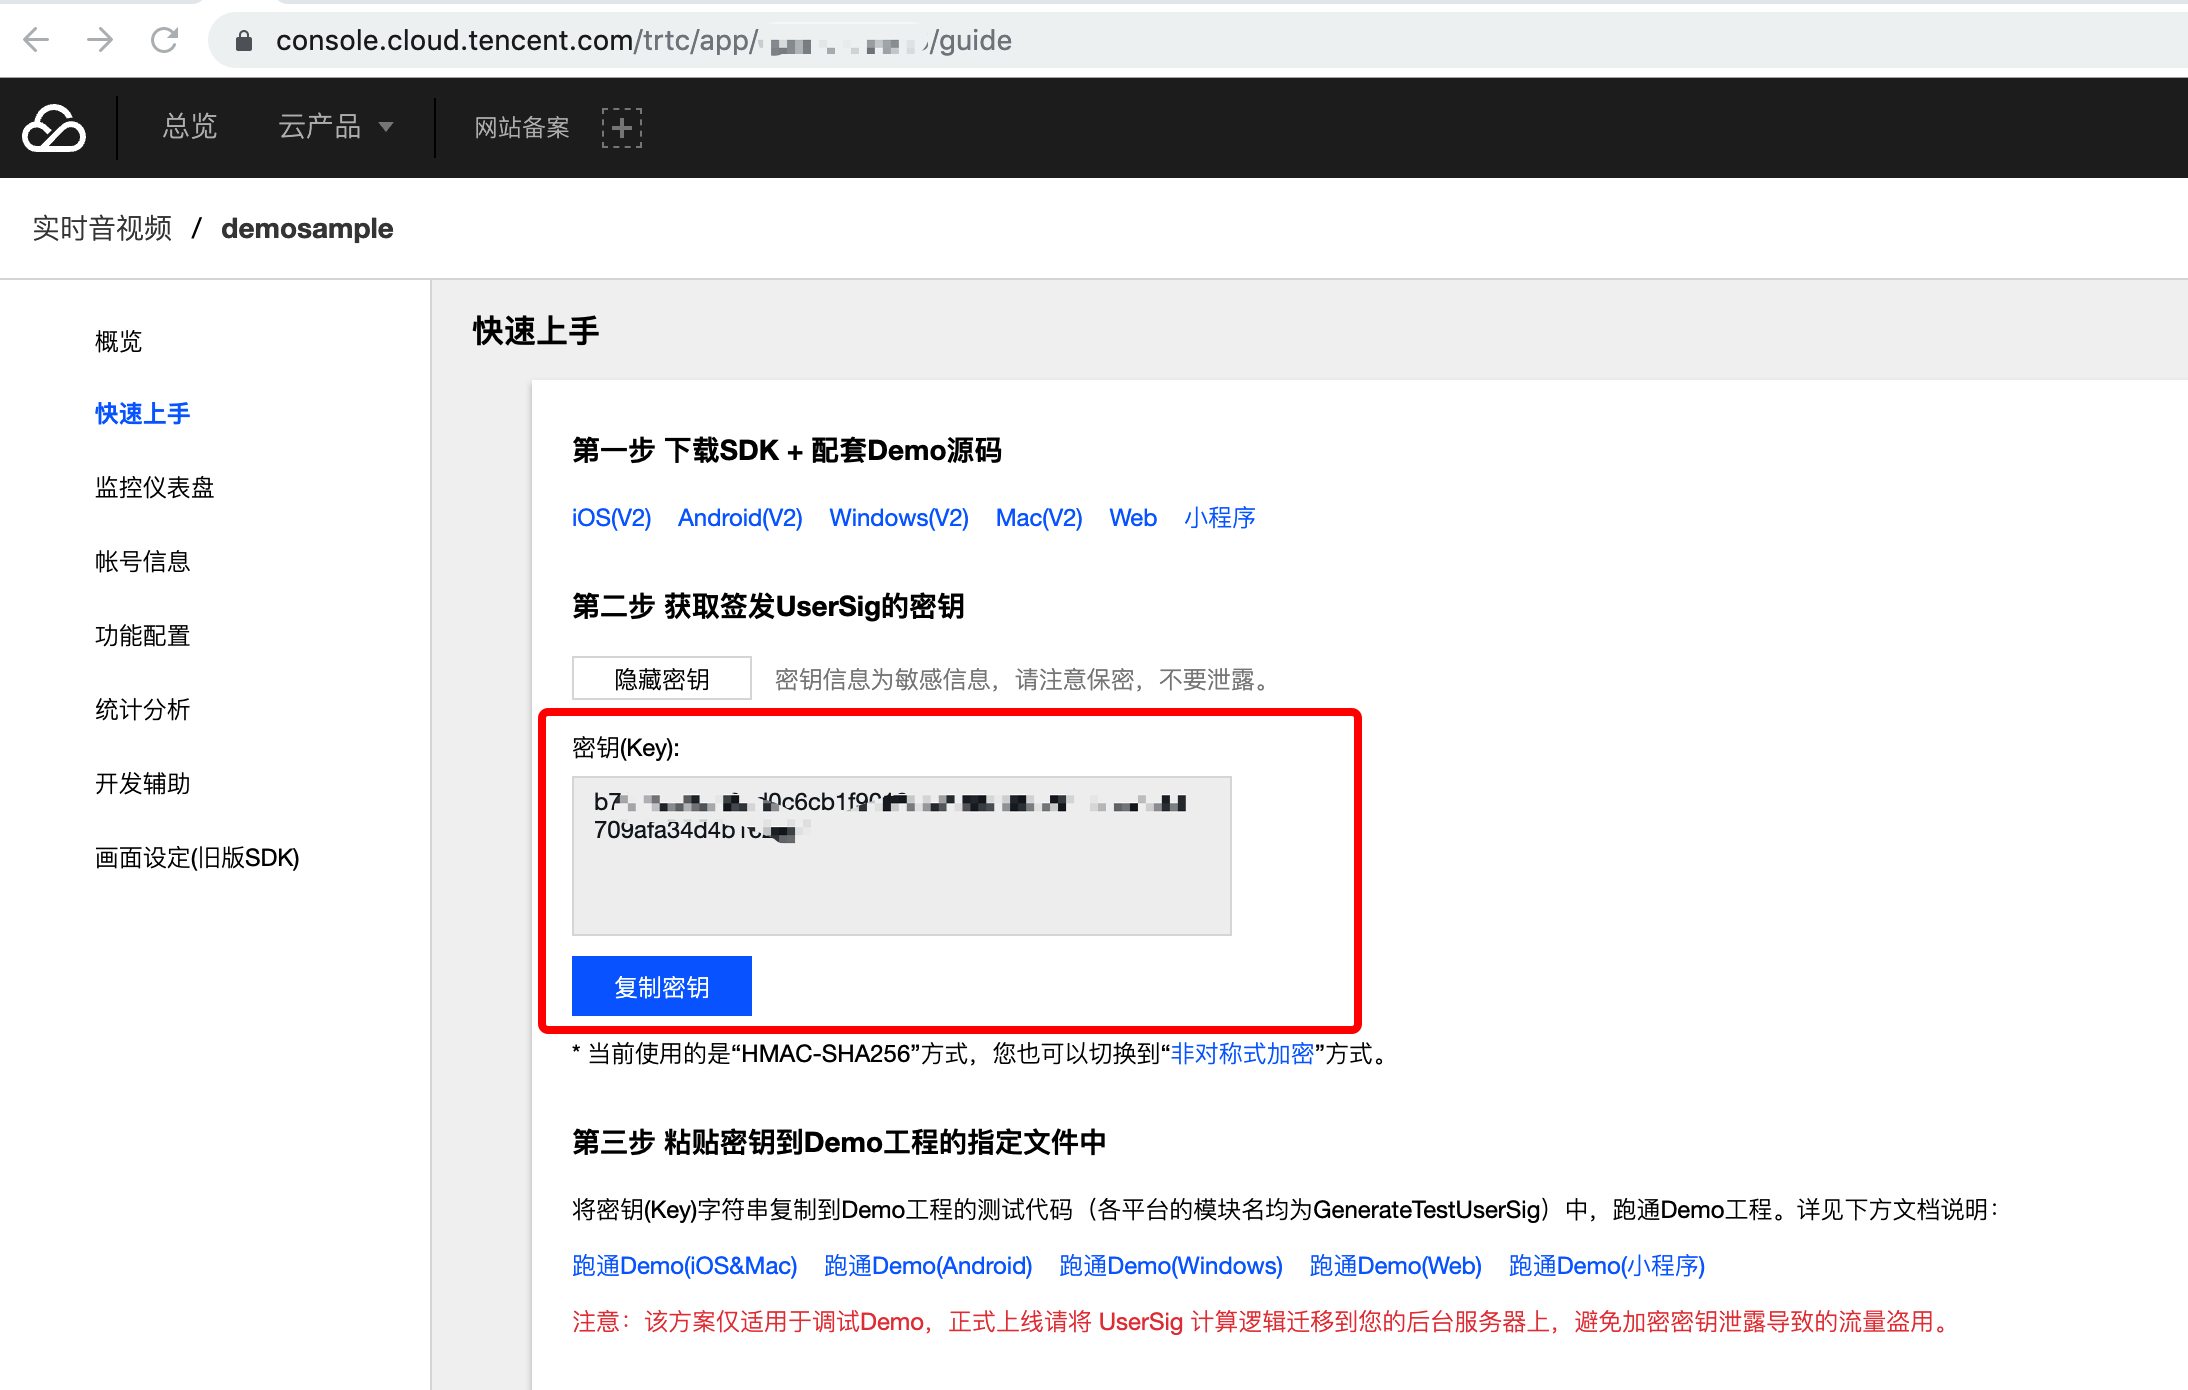Click the demosample breadcrumb title
Viewport: 2188px width, 1390px height.
[307, 229]
